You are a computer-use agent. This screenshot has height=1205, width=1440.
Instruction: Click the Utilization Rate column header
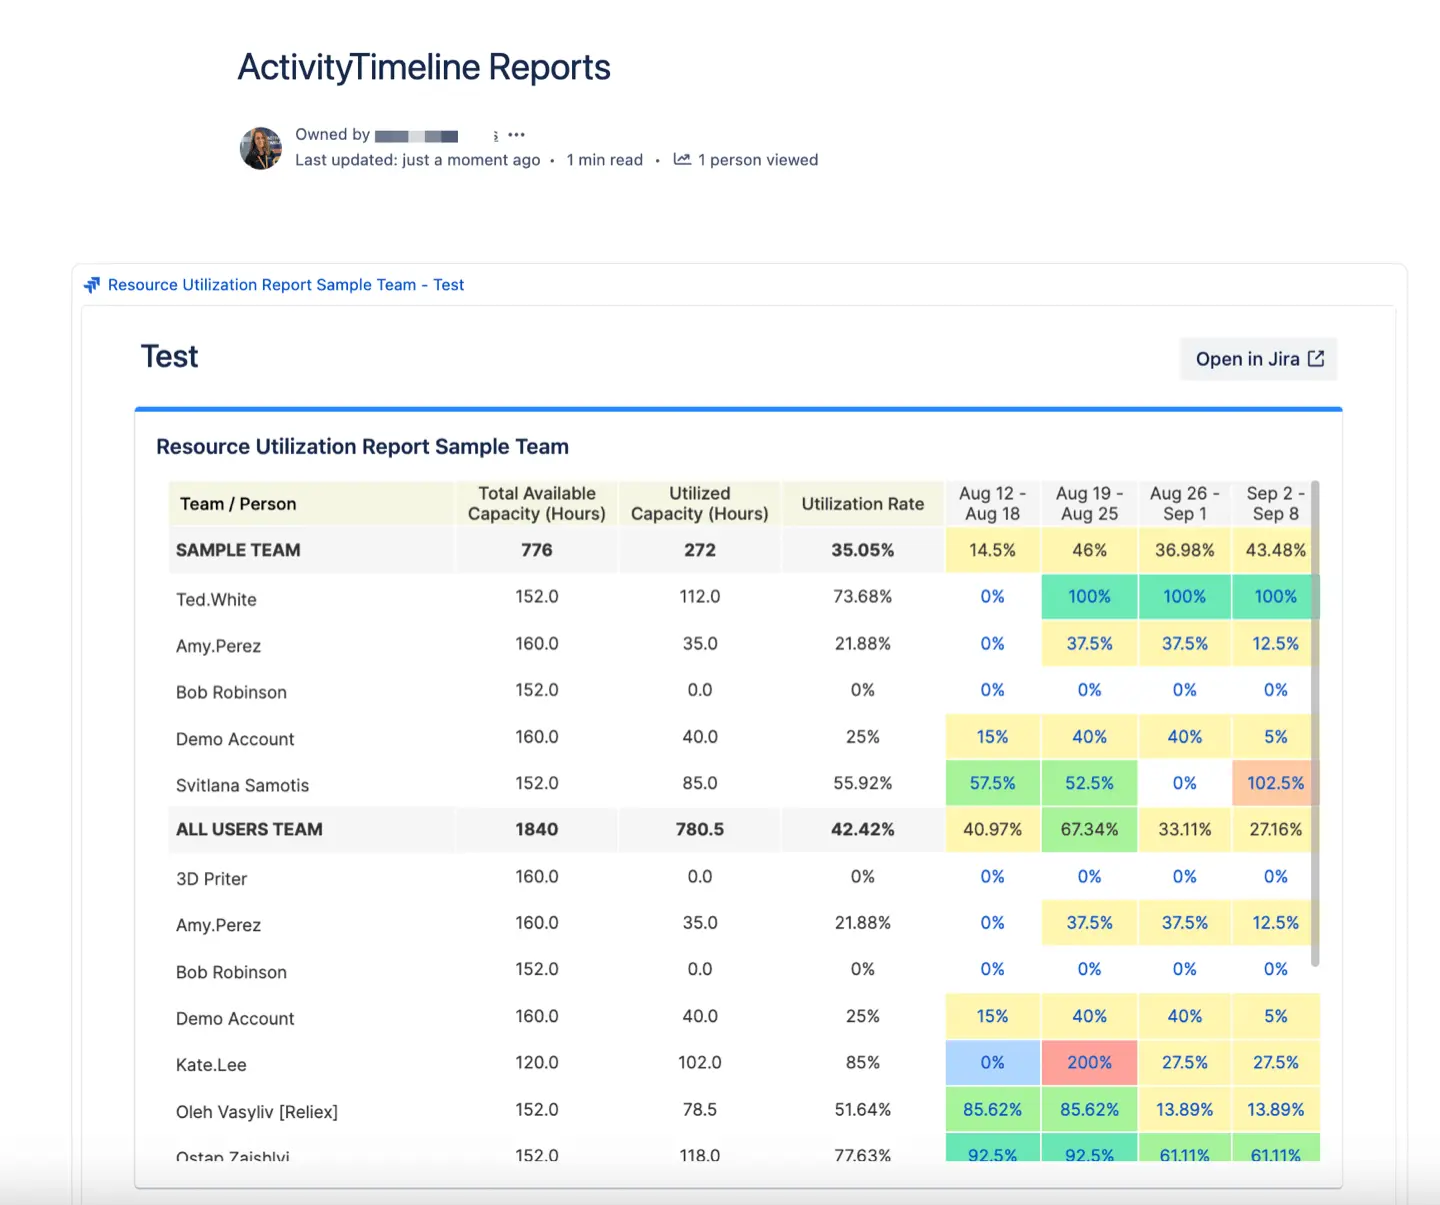click(862, 504)
